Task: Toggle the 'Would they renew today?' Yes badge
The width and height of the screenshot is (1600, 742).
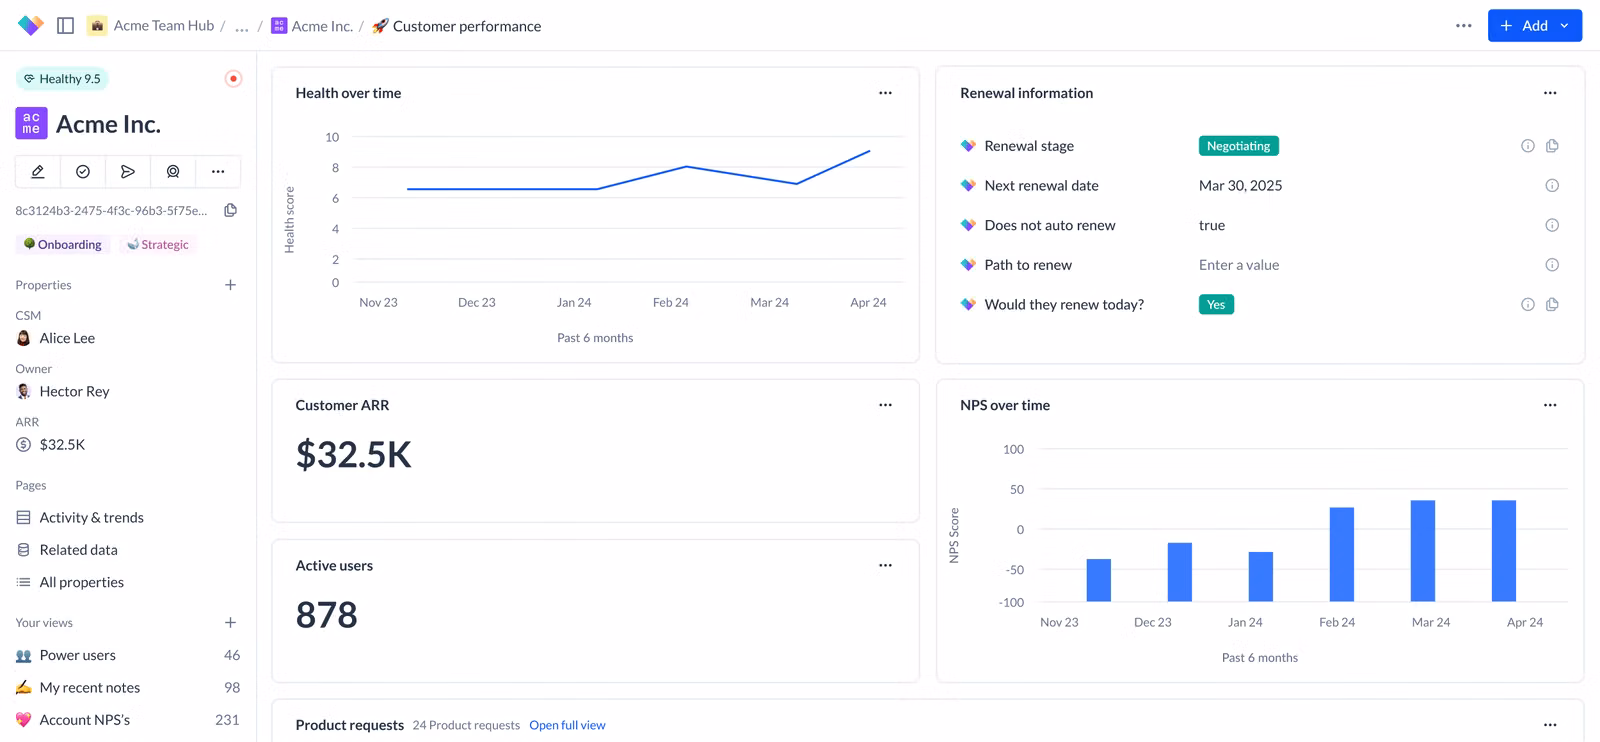Action: click(1215, 305)
